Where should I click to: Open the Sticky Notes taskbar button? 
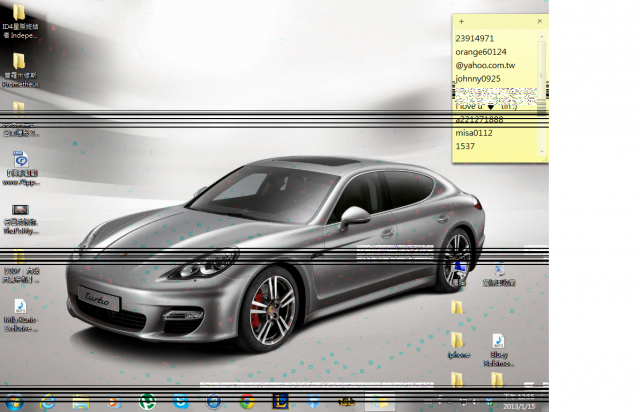tap(380, 402)
